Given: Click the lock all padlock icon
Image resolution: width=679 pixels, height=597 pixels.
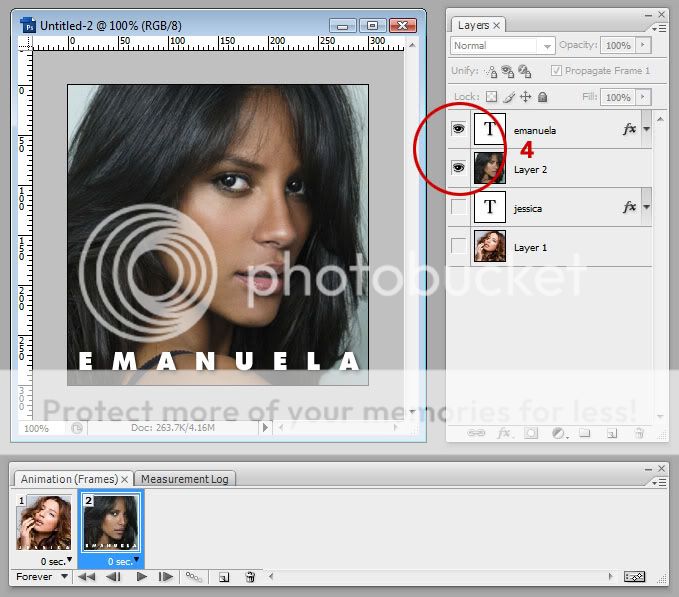Looking at the screenshot, I should [x=543, y=98].
